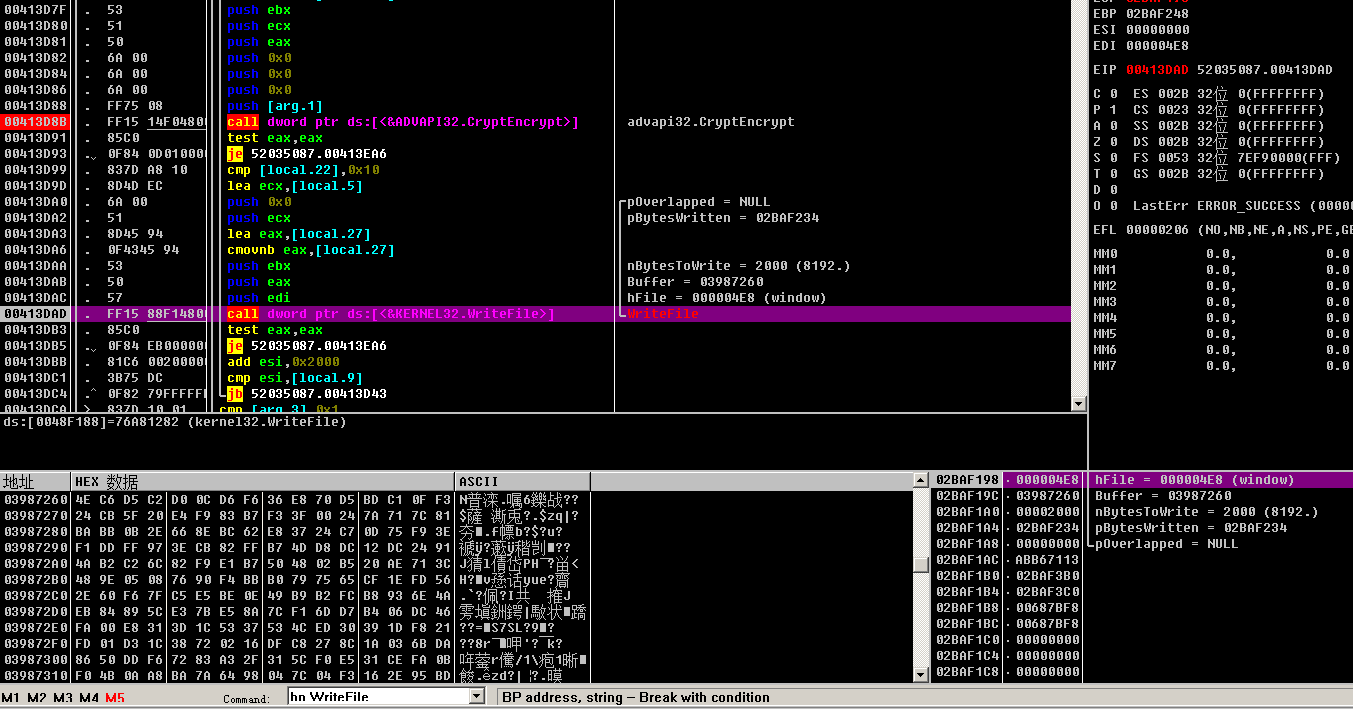
Task: Open the Command box dropdown arrow
Action: tap(476, 697)
